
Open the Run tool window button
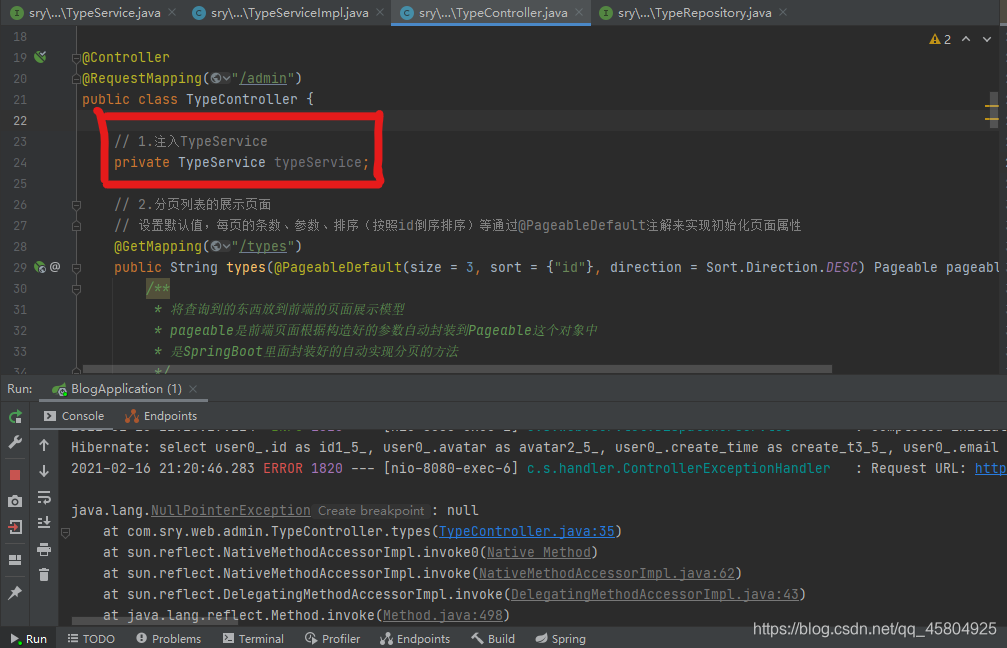tap(29, 639)
